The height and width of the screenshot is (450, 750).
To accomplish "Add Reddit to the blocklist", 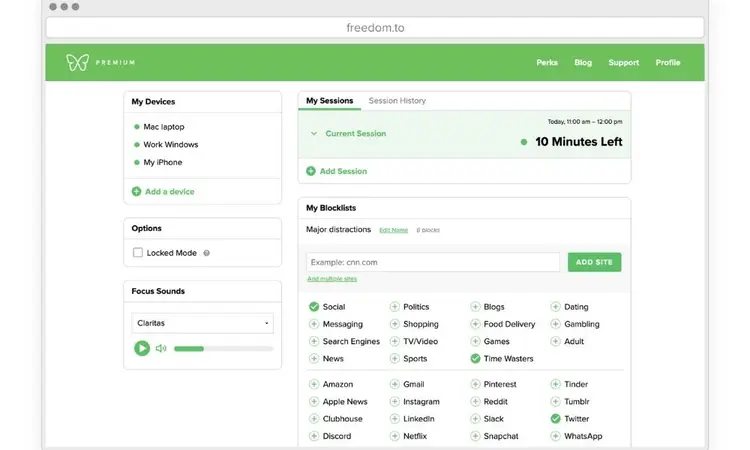I will coord(475,402).
